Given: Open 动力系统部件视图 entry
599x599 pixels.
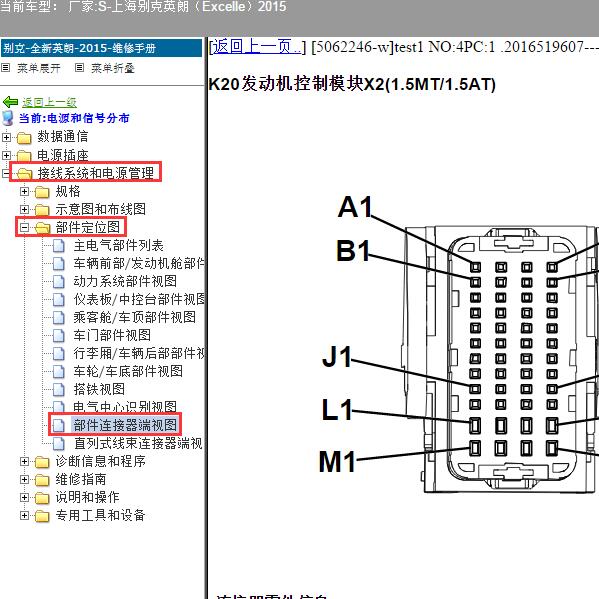Looking at the screenshot, I should click(x=125, y=282).
